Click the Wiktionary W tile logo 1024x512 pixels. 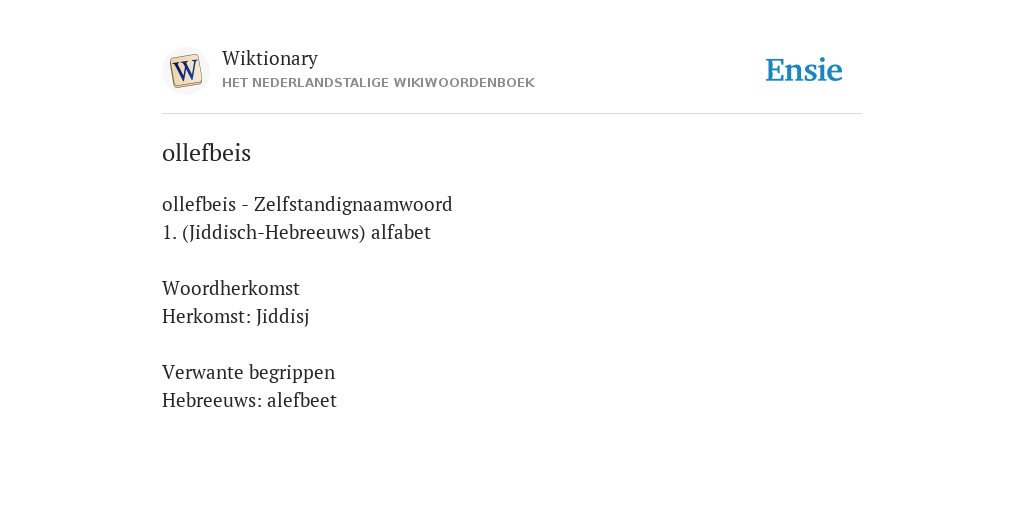185,71
